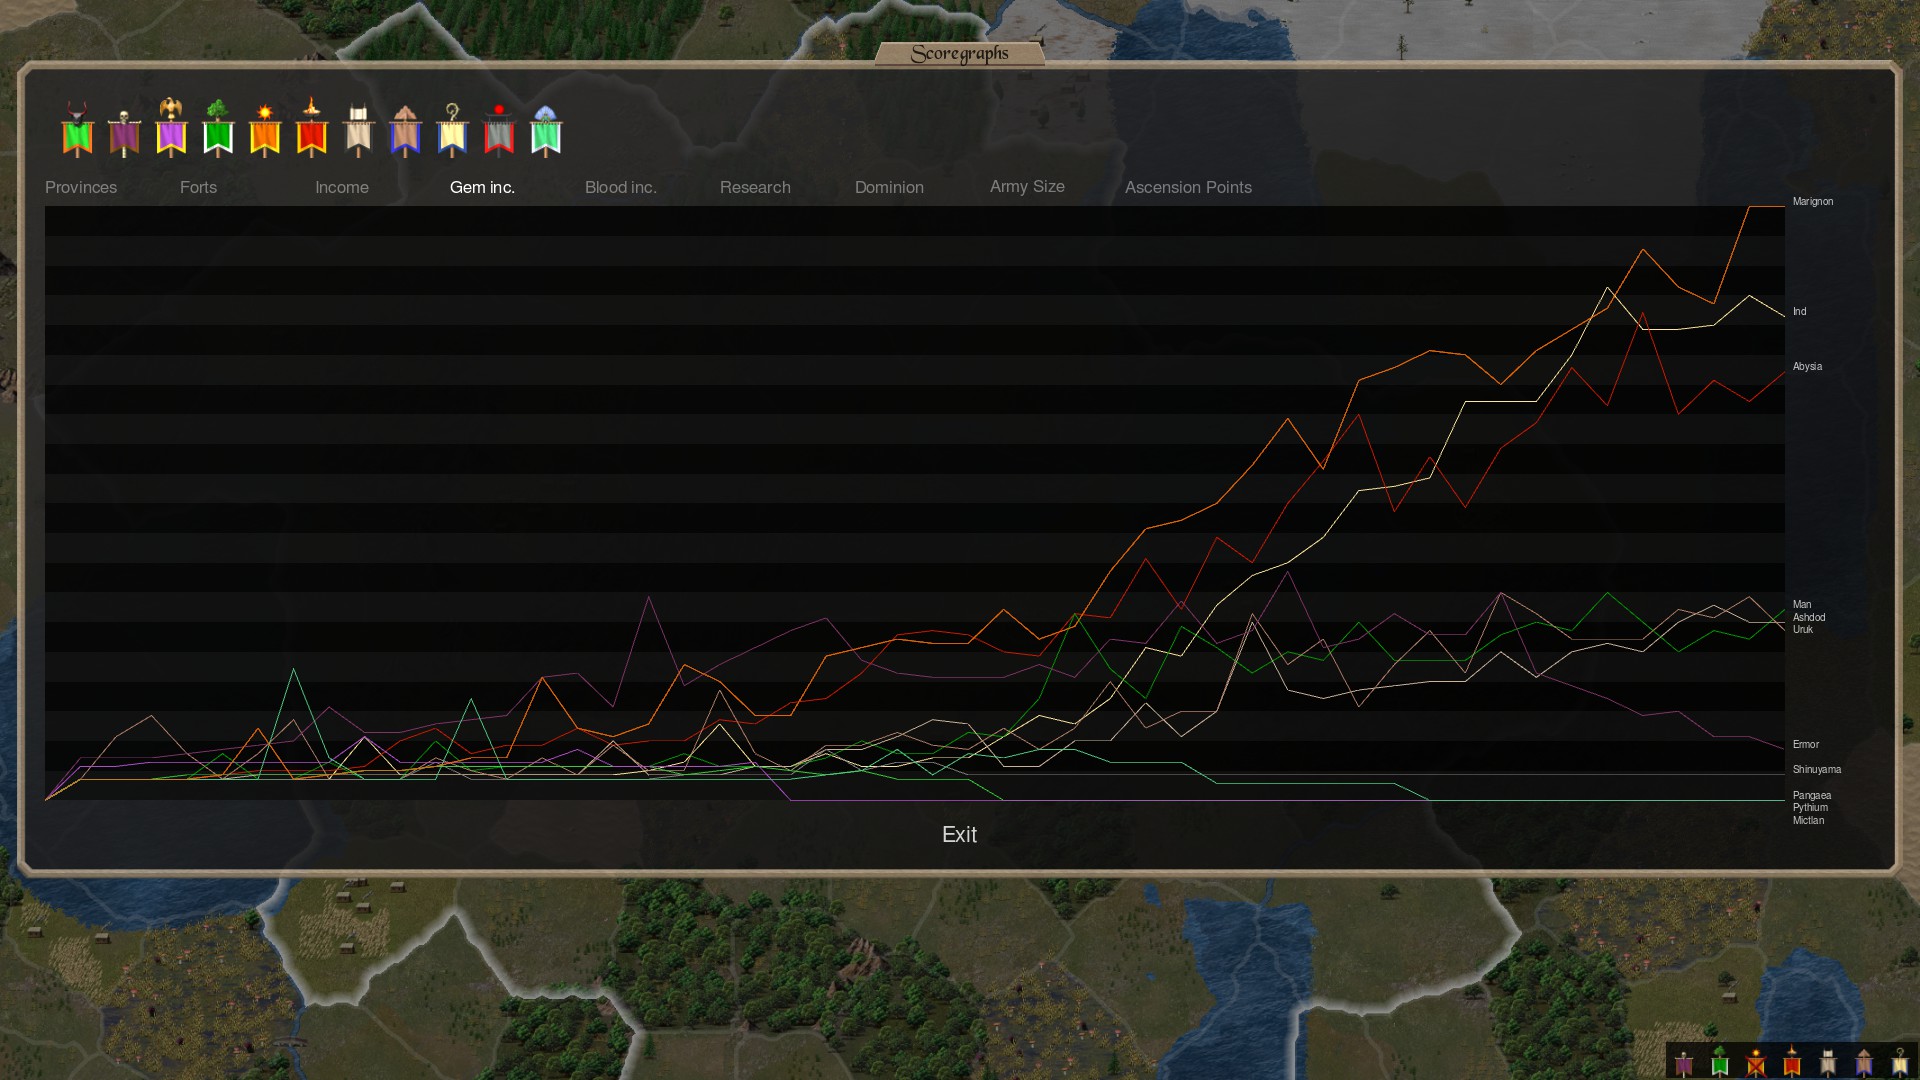1920x1080 pixels.
Task: Click the gray red-sun torii banner
Action: click(499, 132)
